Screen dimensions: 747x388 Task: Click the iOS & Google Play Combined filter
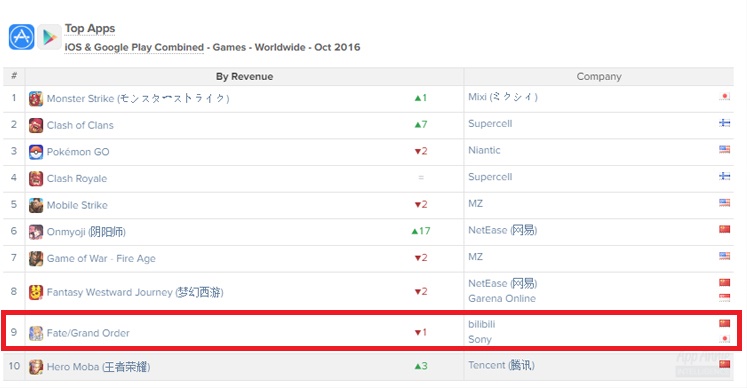[134, 47]
